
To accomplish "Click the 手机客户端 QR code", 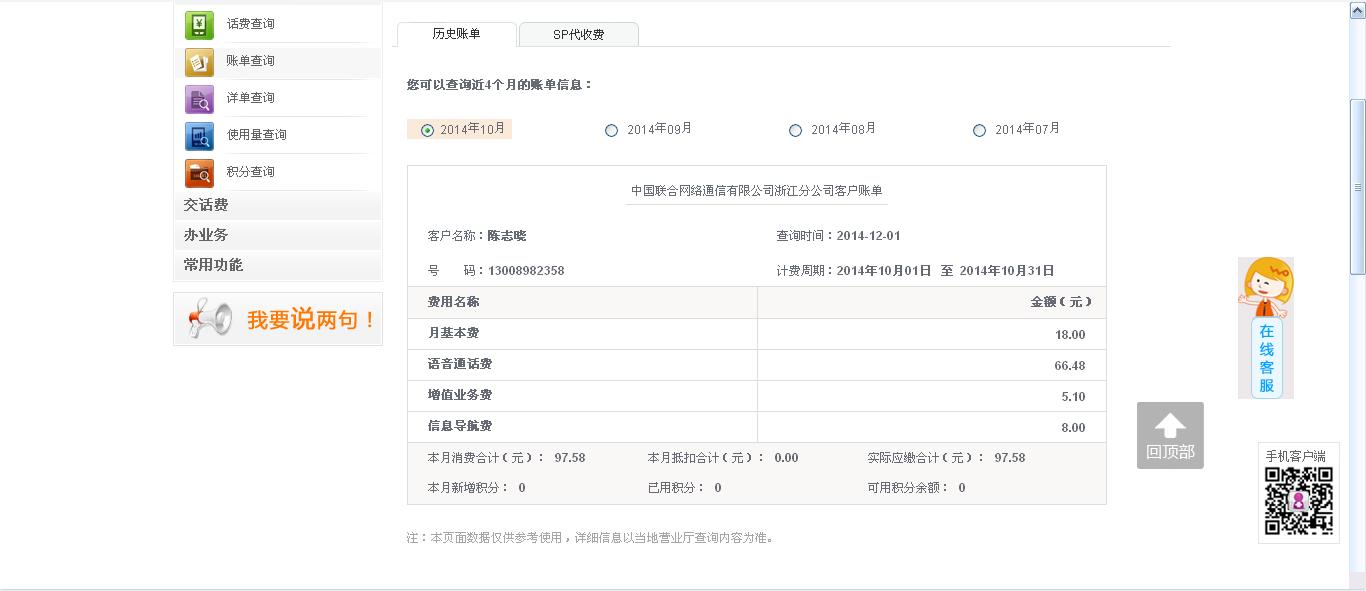I will tap(1298, 500).
